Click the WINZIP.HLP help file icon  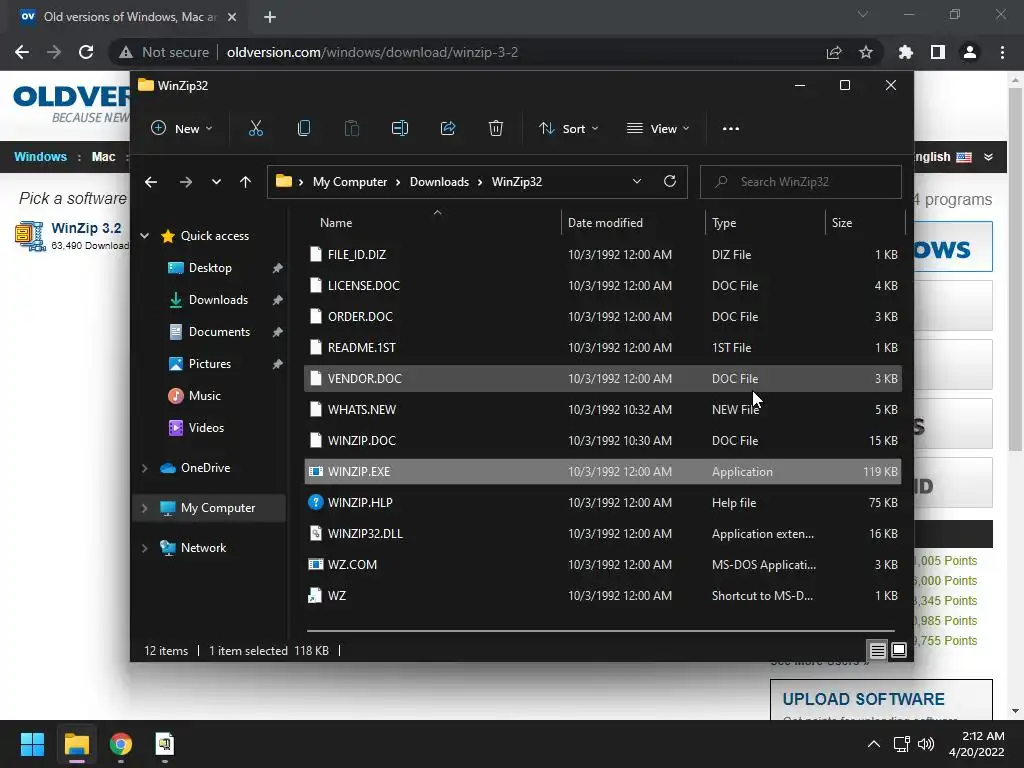315,502
